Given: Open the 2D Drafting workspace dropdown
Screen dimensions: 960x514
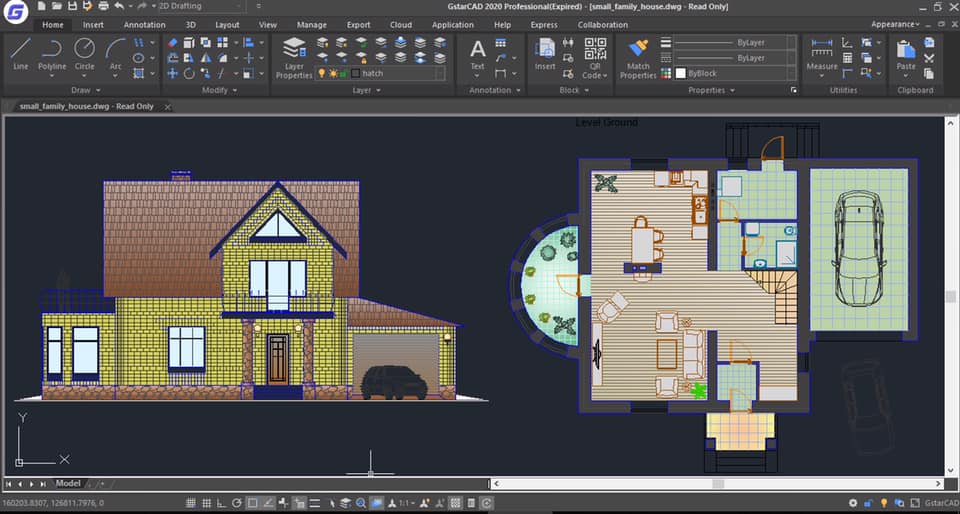Looking at the screenshot, I should [x=201, y=6].
